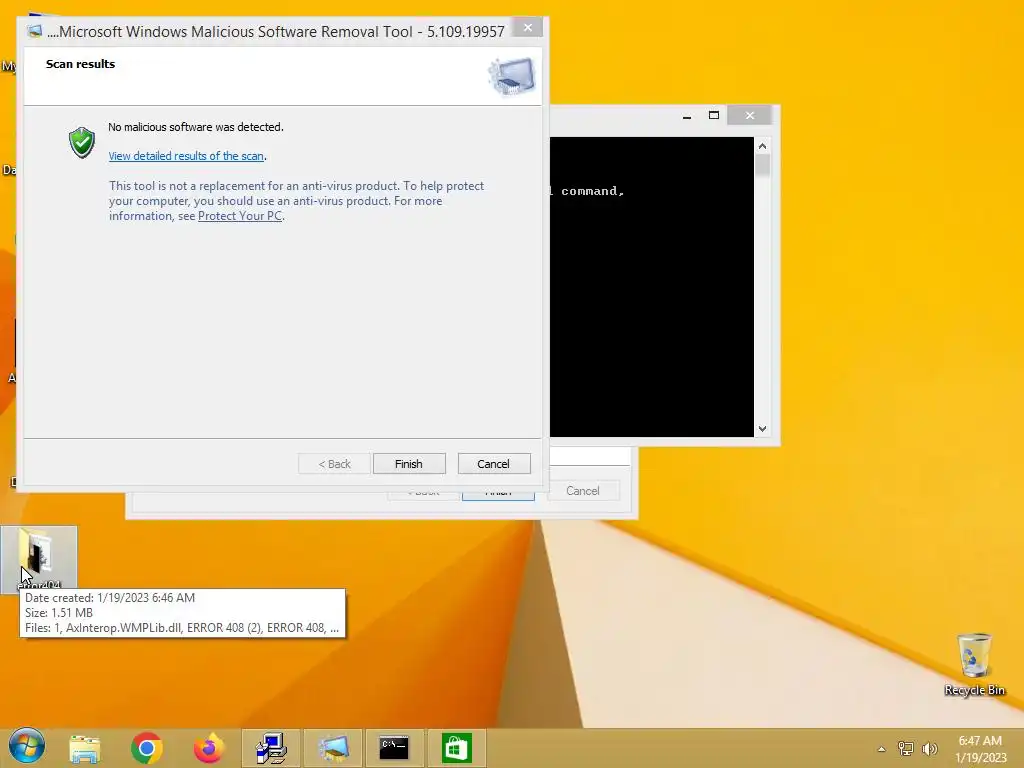Click Cancel in the background wizard window
1024x768 pixels.
(583, 490)
